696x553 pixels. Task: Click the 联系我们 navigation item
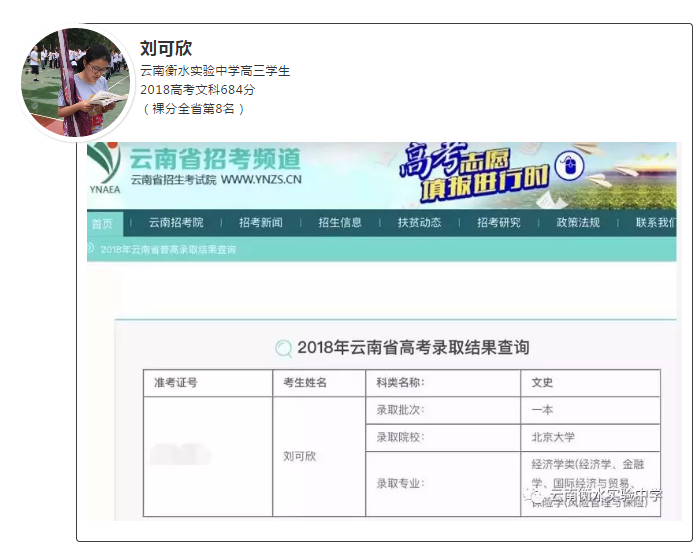[656, 223]
